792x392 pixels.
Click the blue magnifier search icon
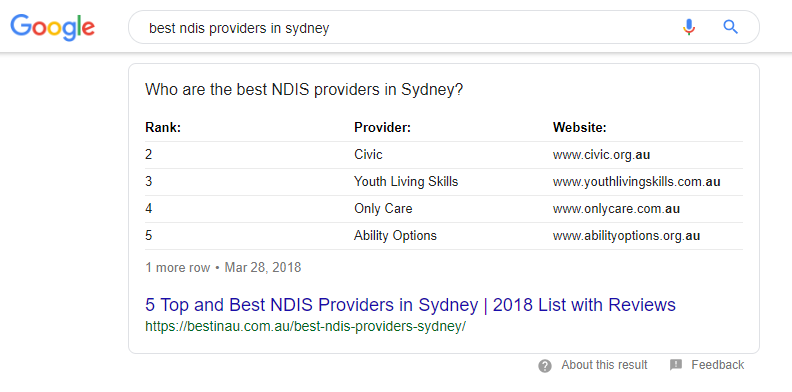coord(730,27)
